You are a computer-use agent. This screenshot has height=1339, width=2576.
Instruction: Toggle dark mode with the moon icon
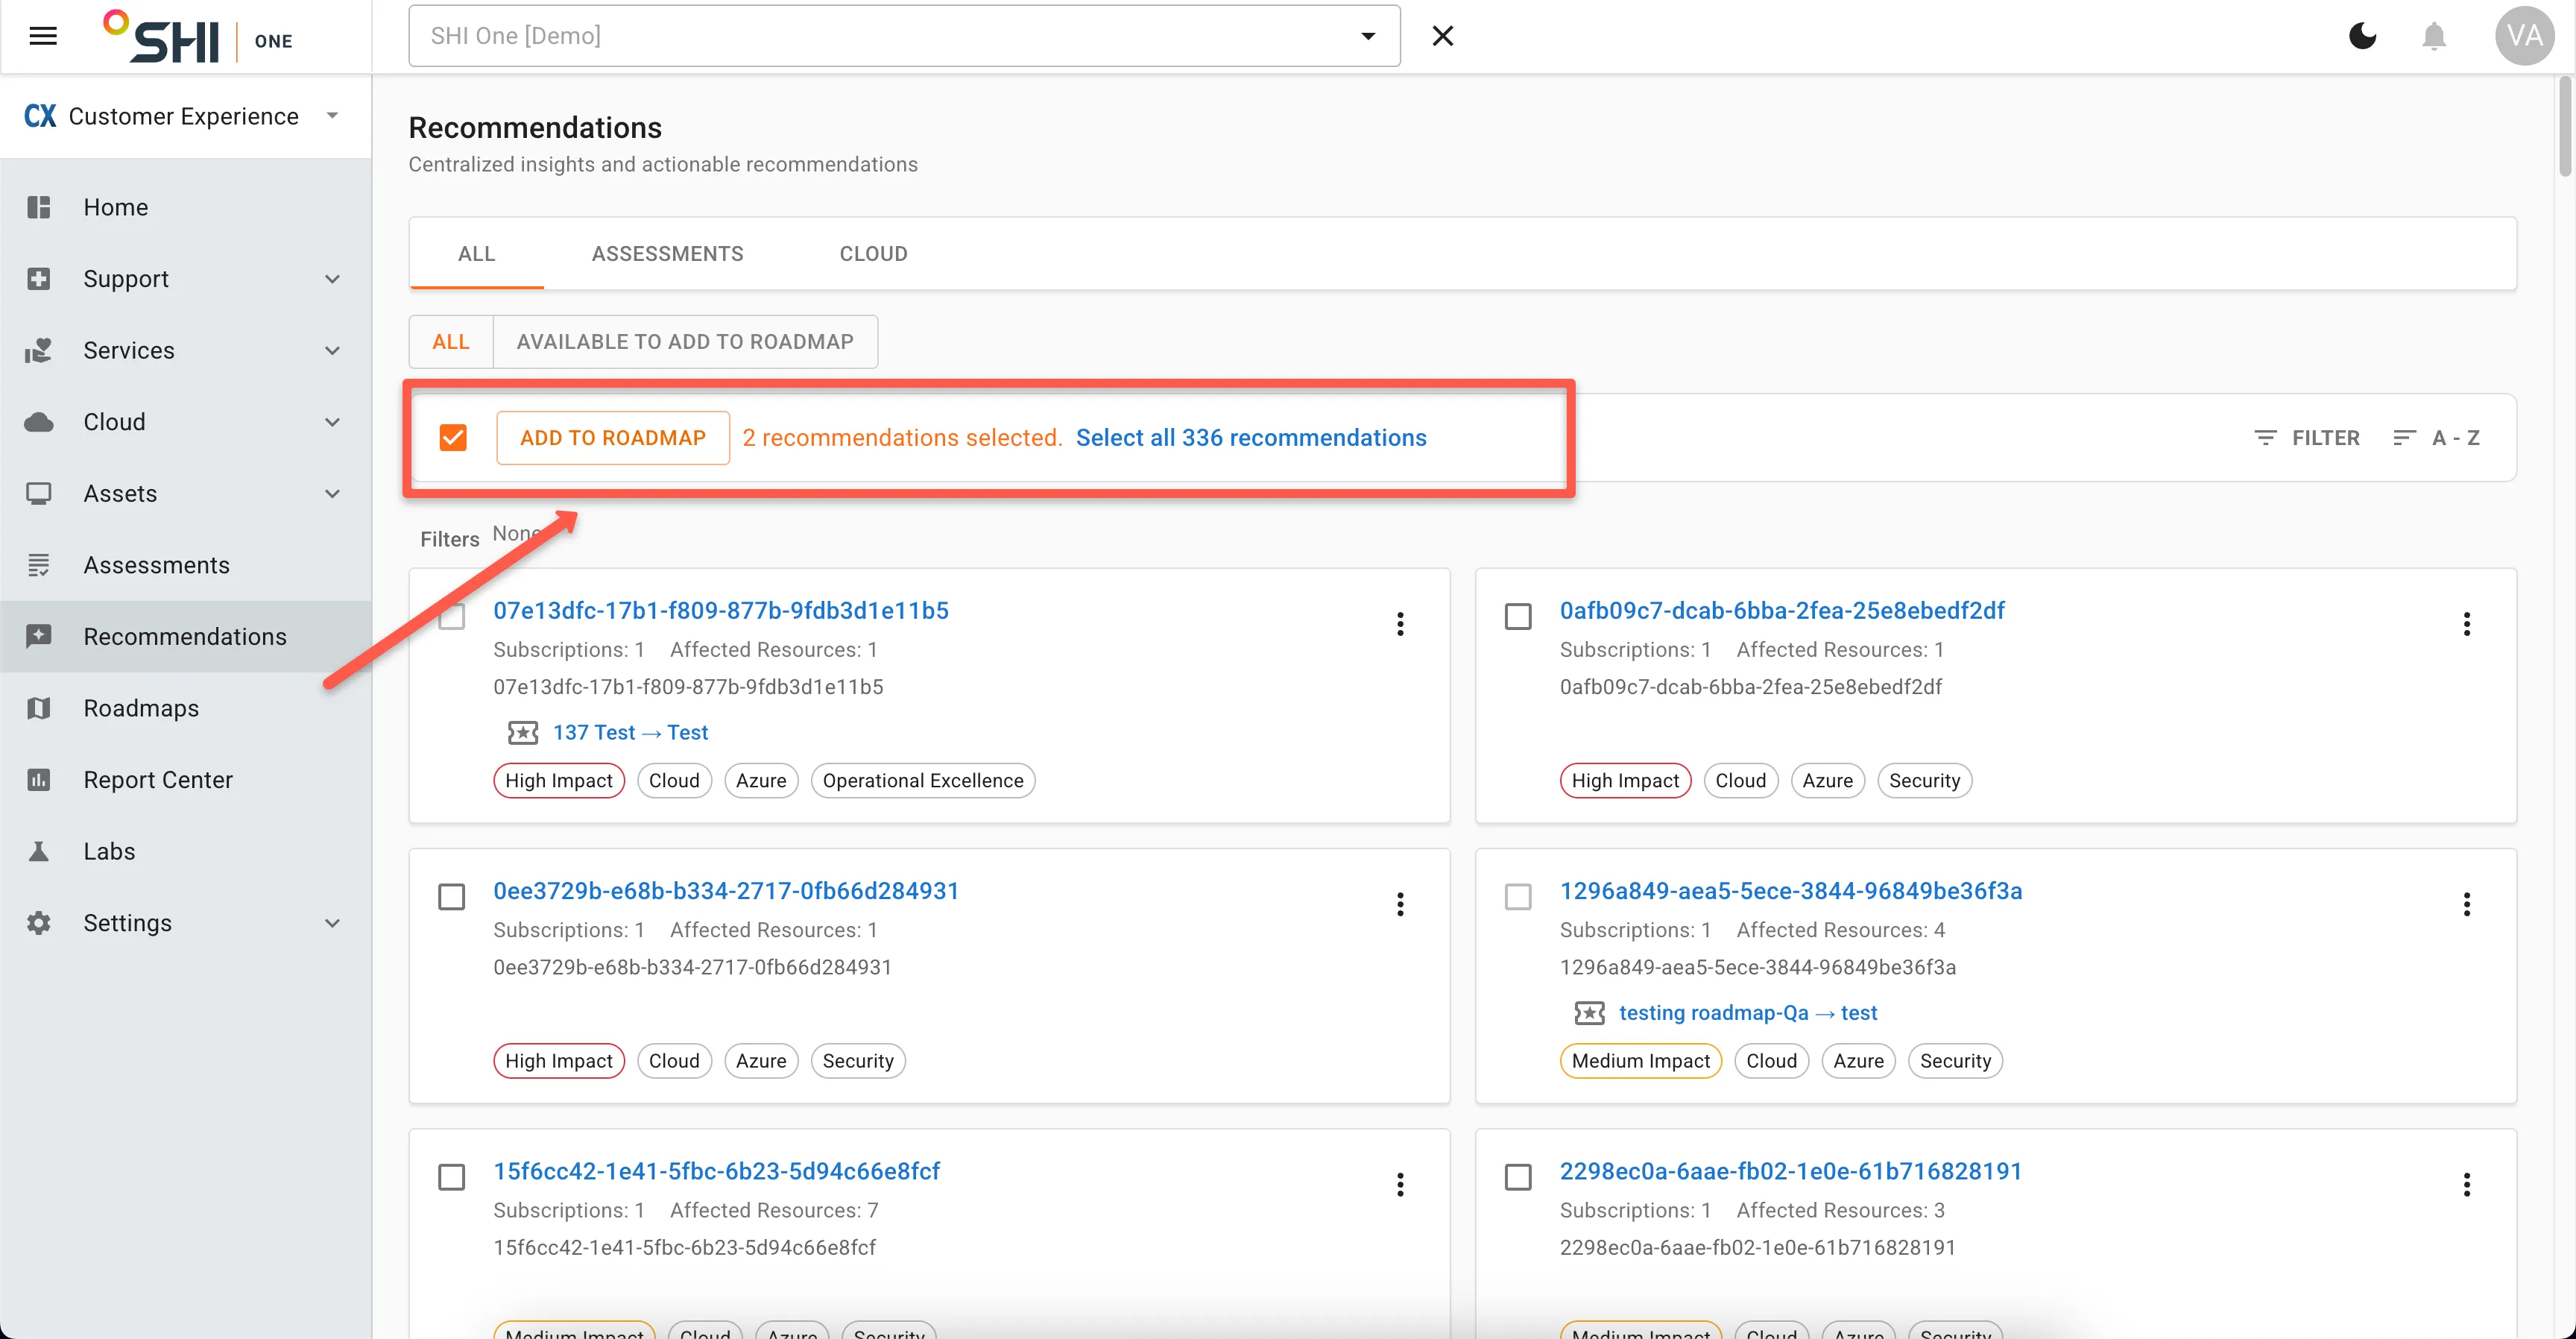pos(2362,36)
